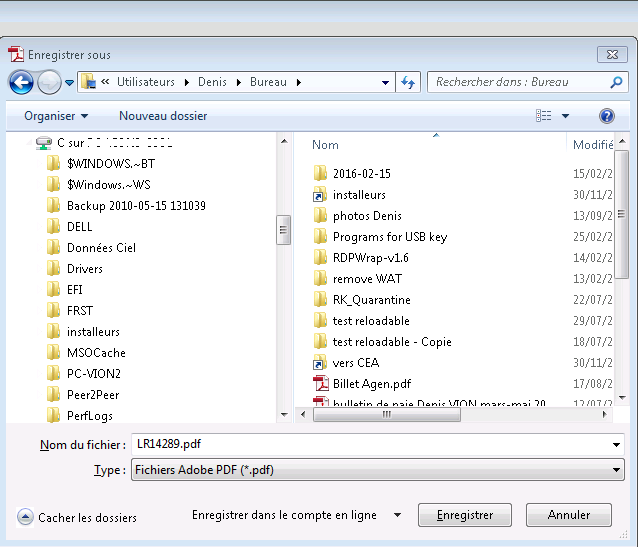Click the EFI folder icon in tree
The height and width of the screenshot is (547, 638).
point(53,290)
